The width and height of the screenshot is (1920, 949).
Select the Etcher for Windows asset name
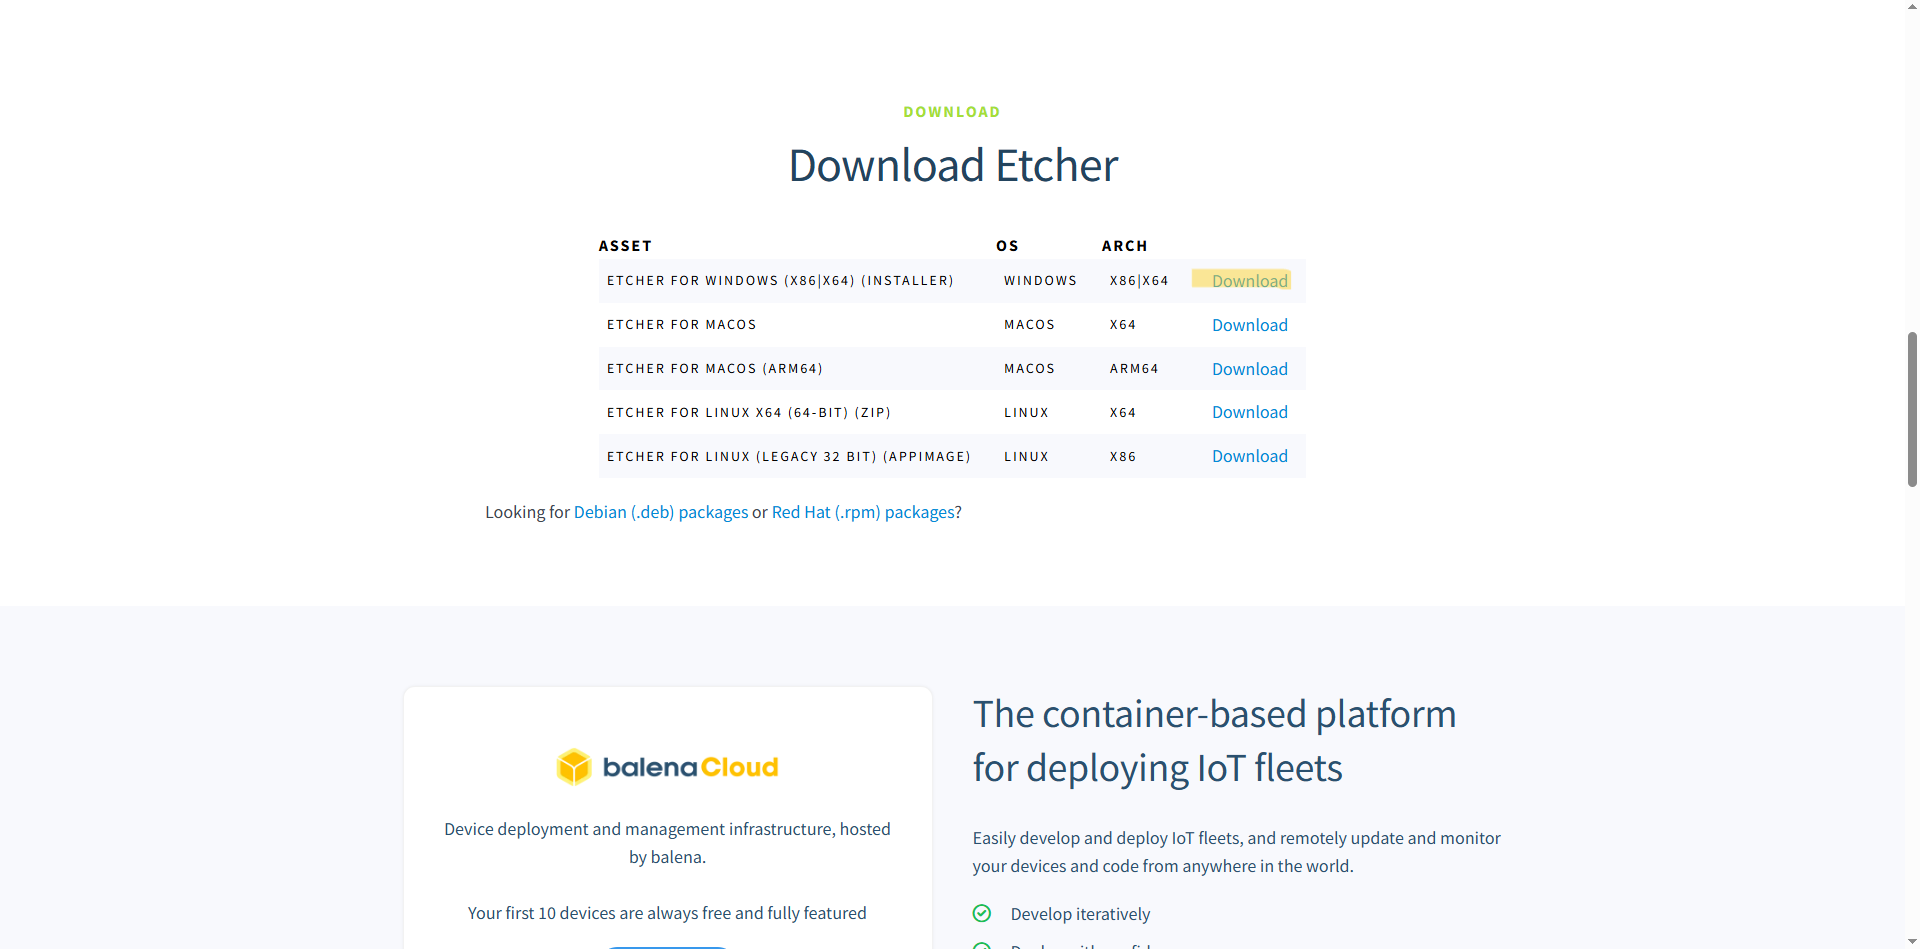tap(780, 281)
